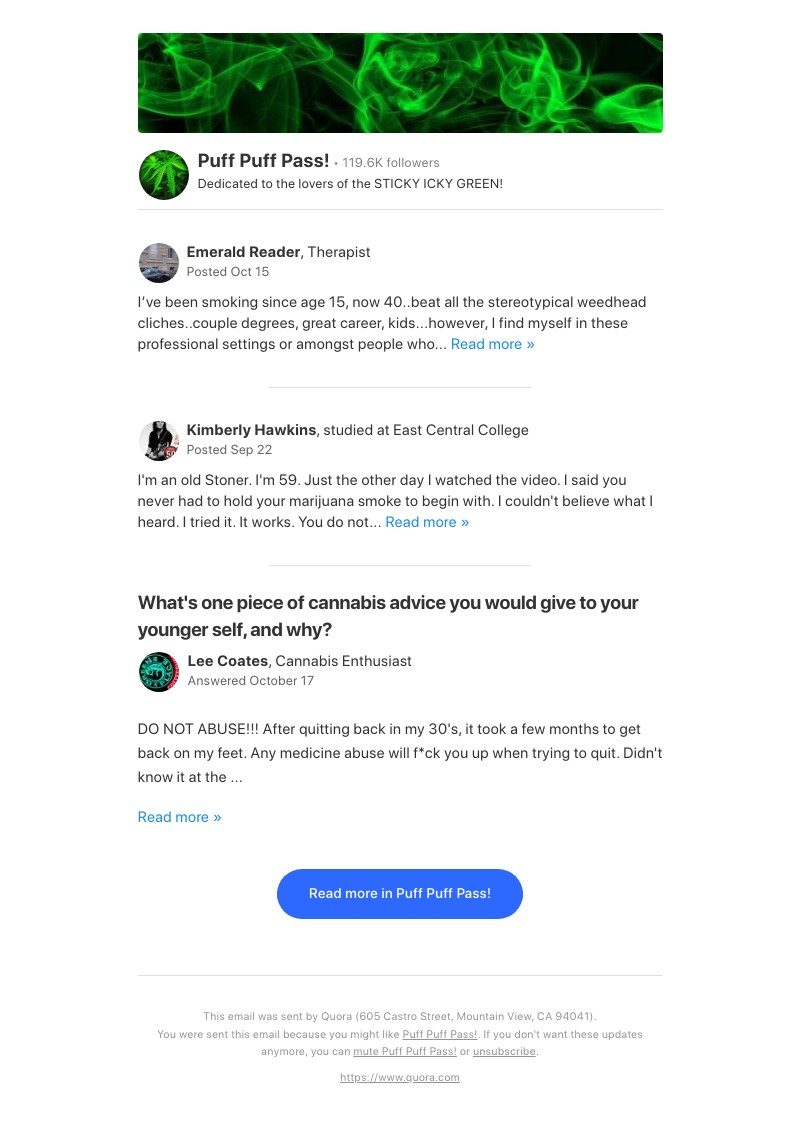Viewport: 800px width, 1127px height.
Task: Click the Posted Oct 15 timestamp
Action: click(227, 271)
